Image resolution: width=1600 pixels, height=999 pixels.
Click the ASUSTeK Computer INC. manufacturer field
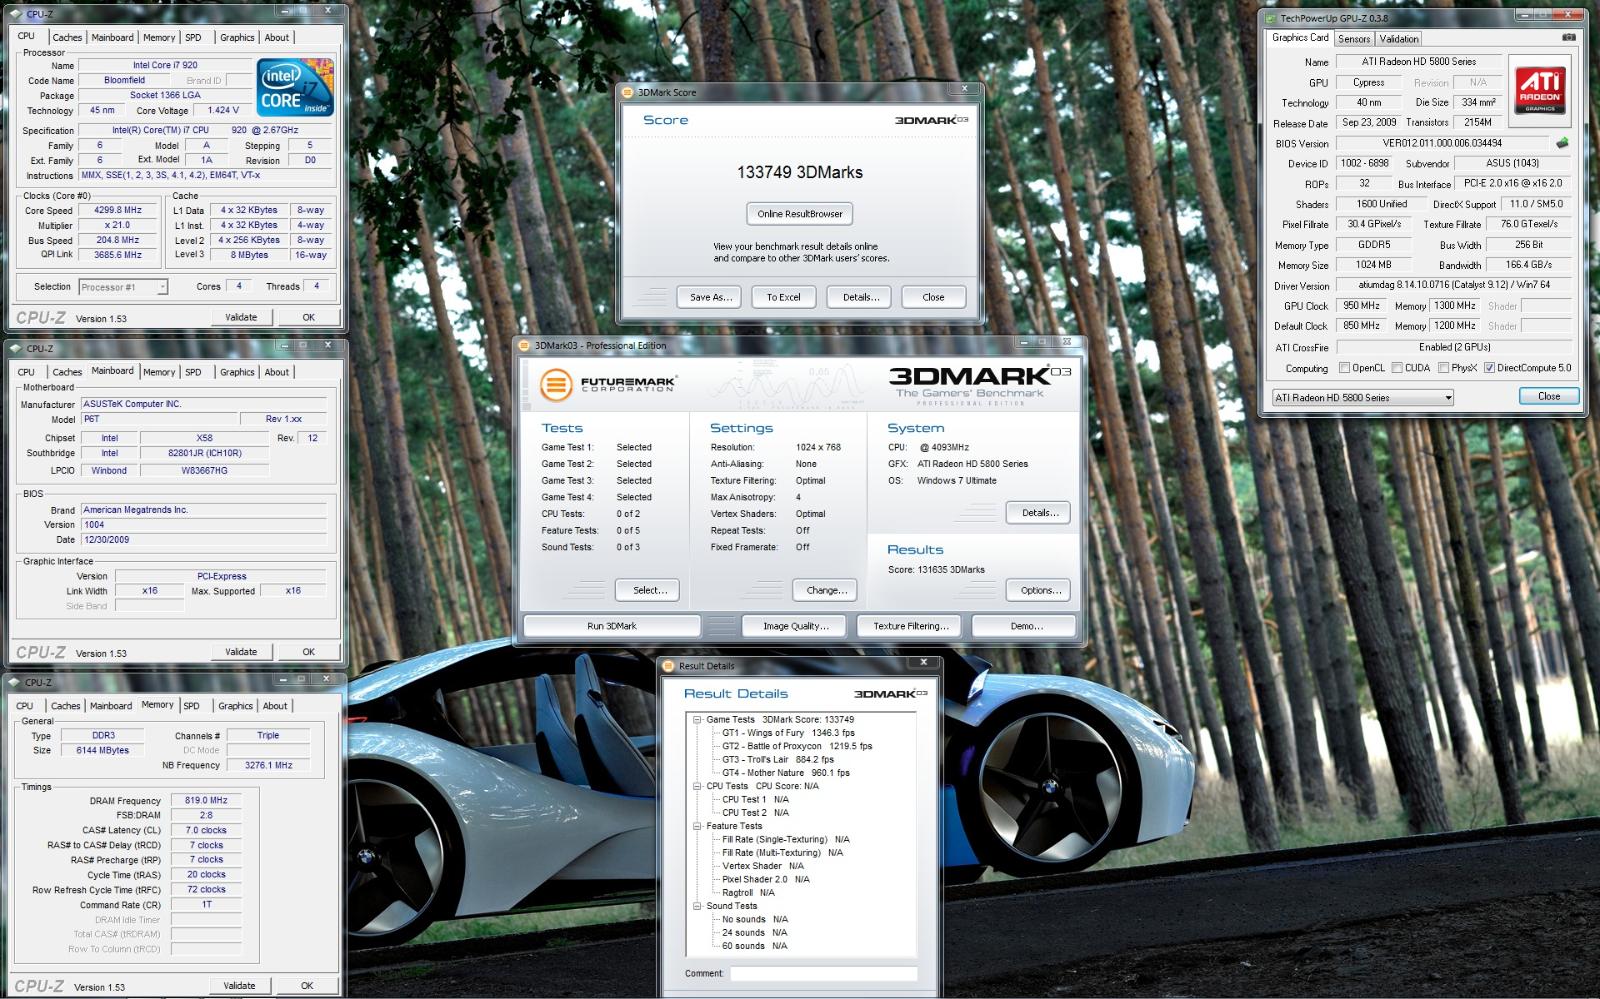[203, 404]
